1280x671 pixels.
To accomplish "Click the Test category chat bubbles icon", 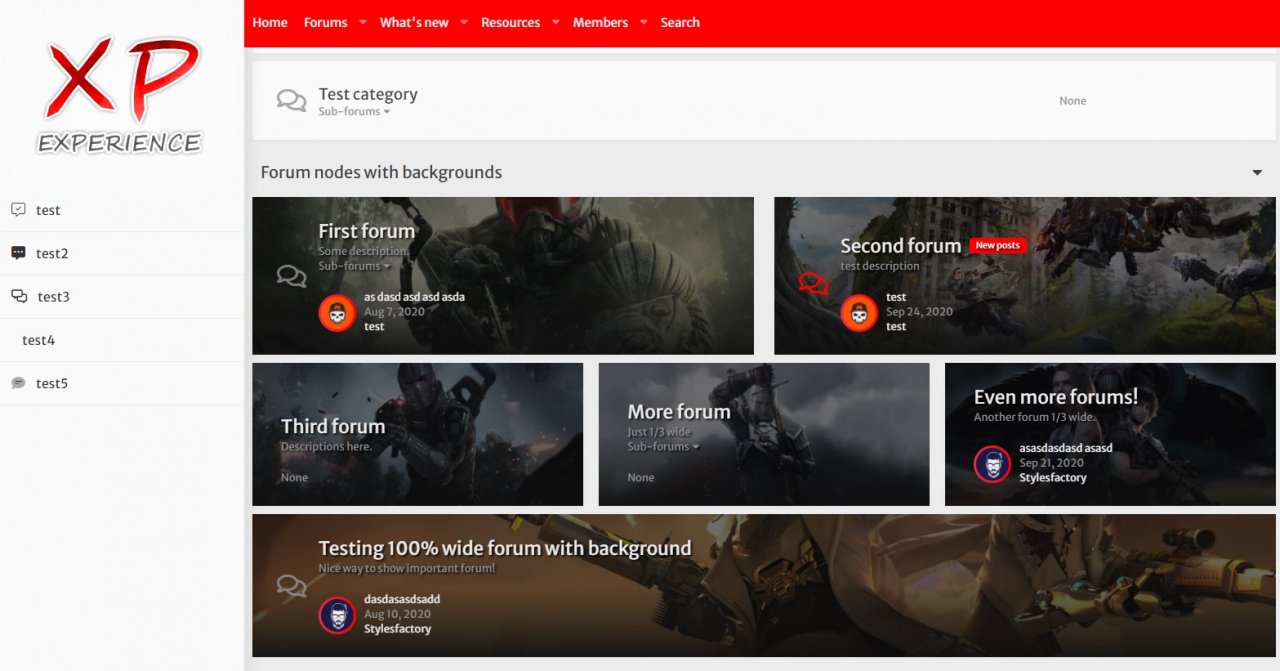I will click(291, 101).
